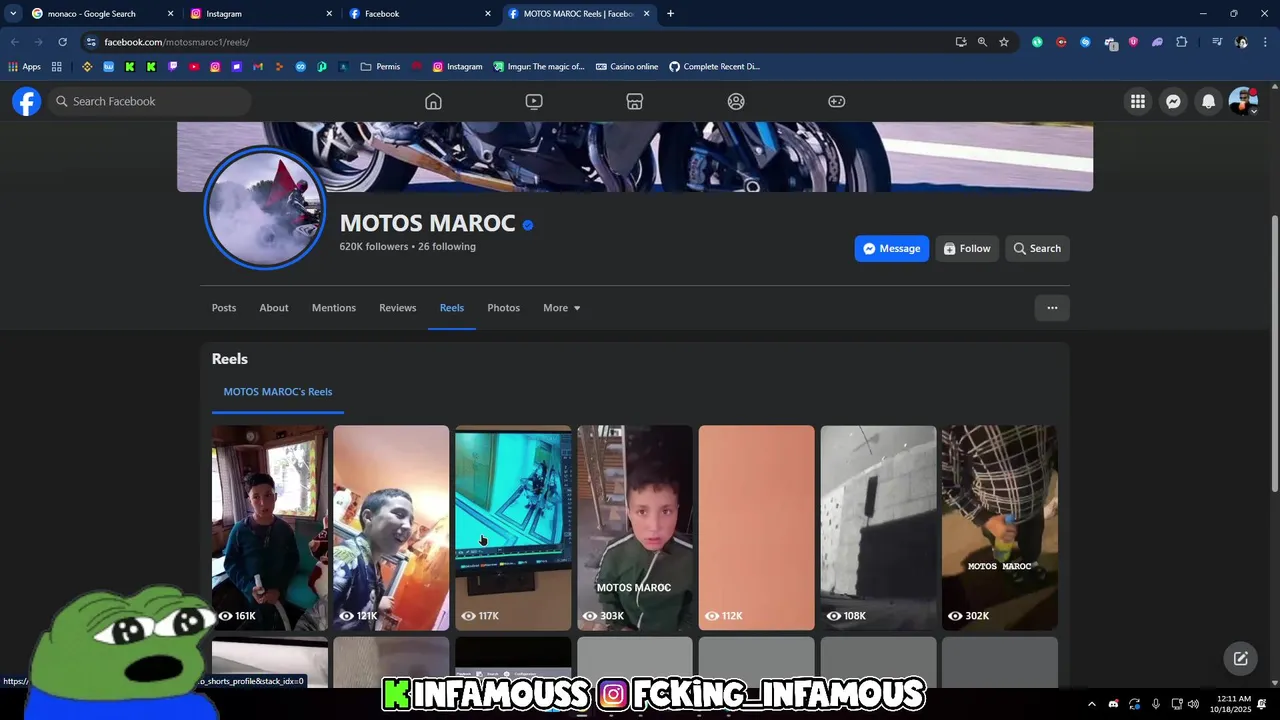Viewport: 1280px width, 720px height.
Task: Click the address bar URL
Action: (x=177, y=42)
